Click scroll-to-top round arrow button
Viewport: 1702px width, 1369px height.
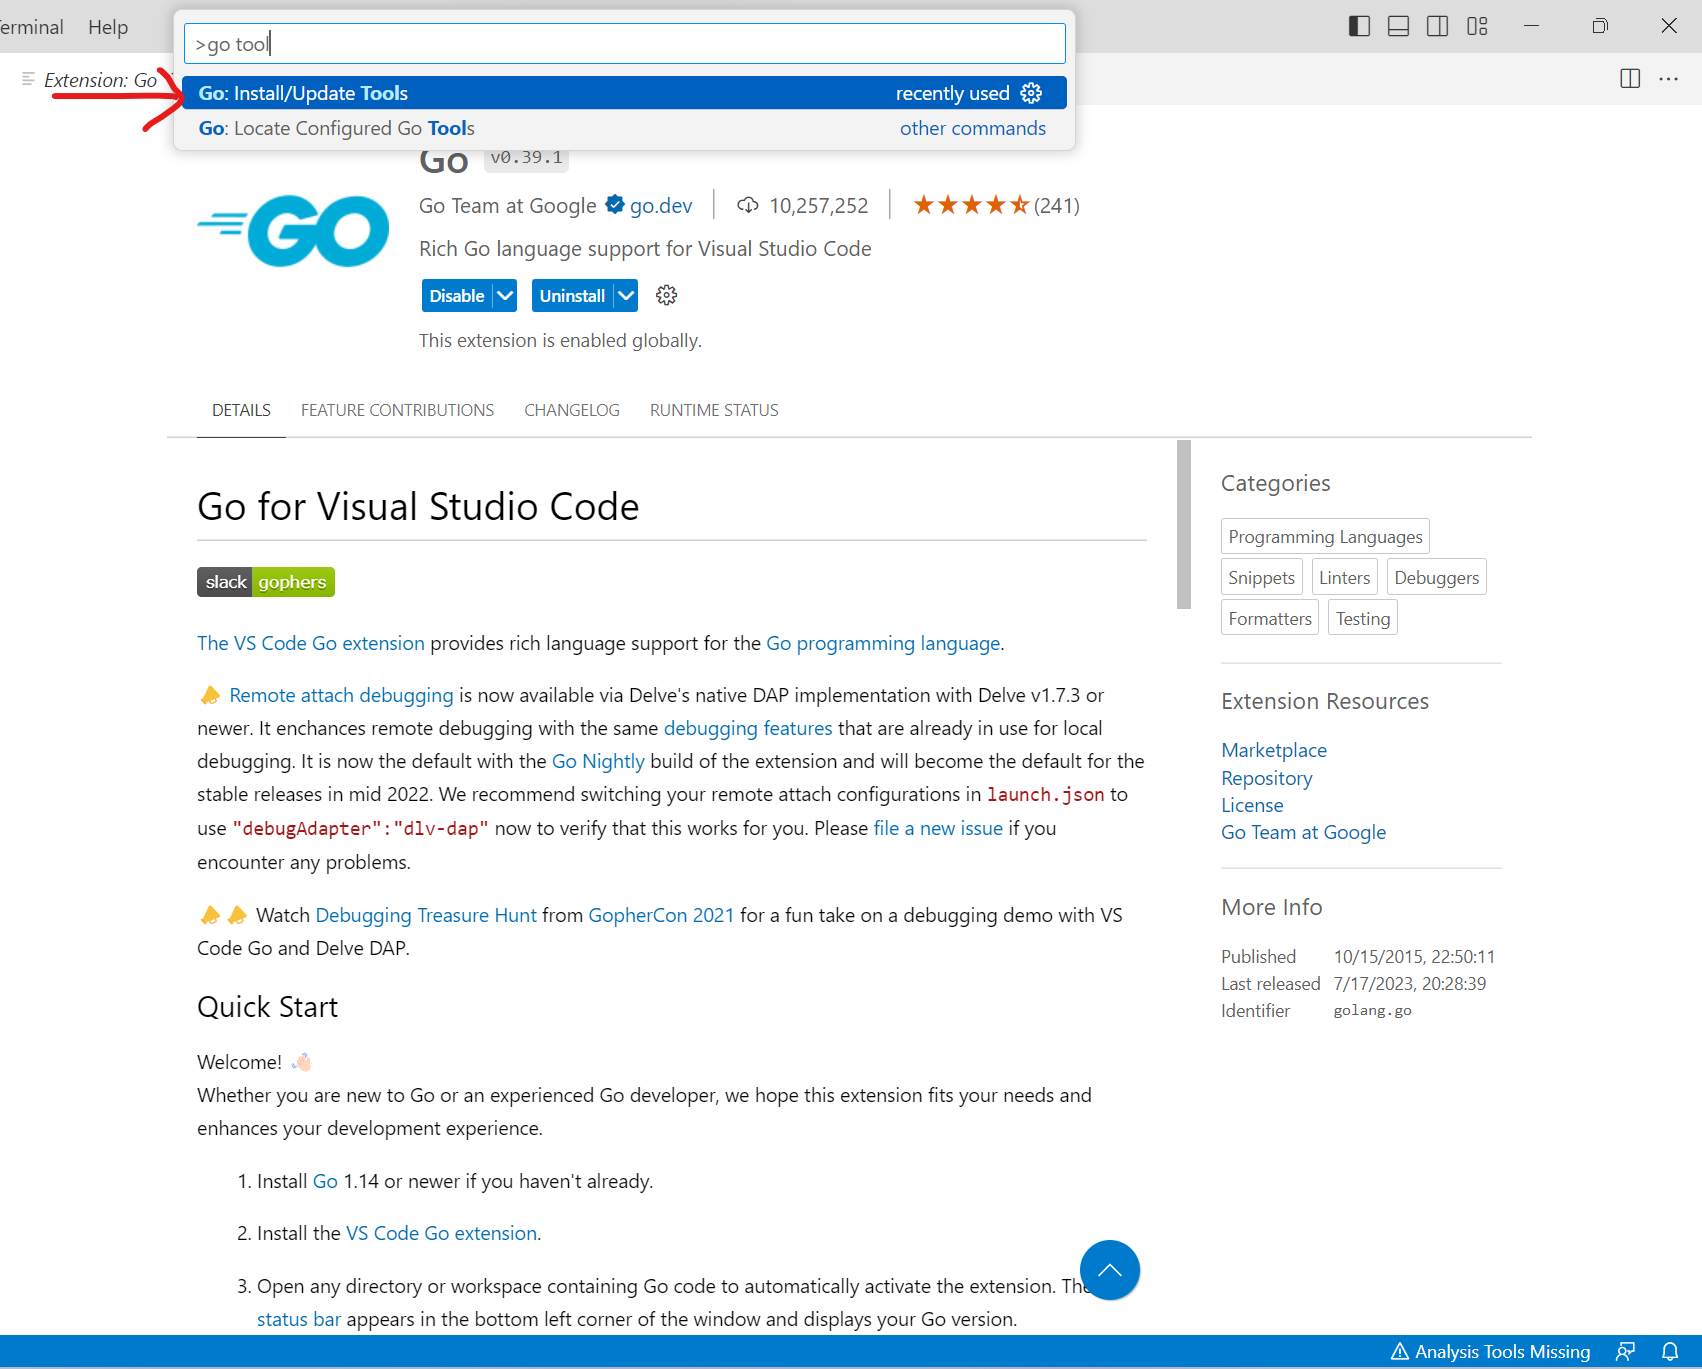[1110, 1270]
